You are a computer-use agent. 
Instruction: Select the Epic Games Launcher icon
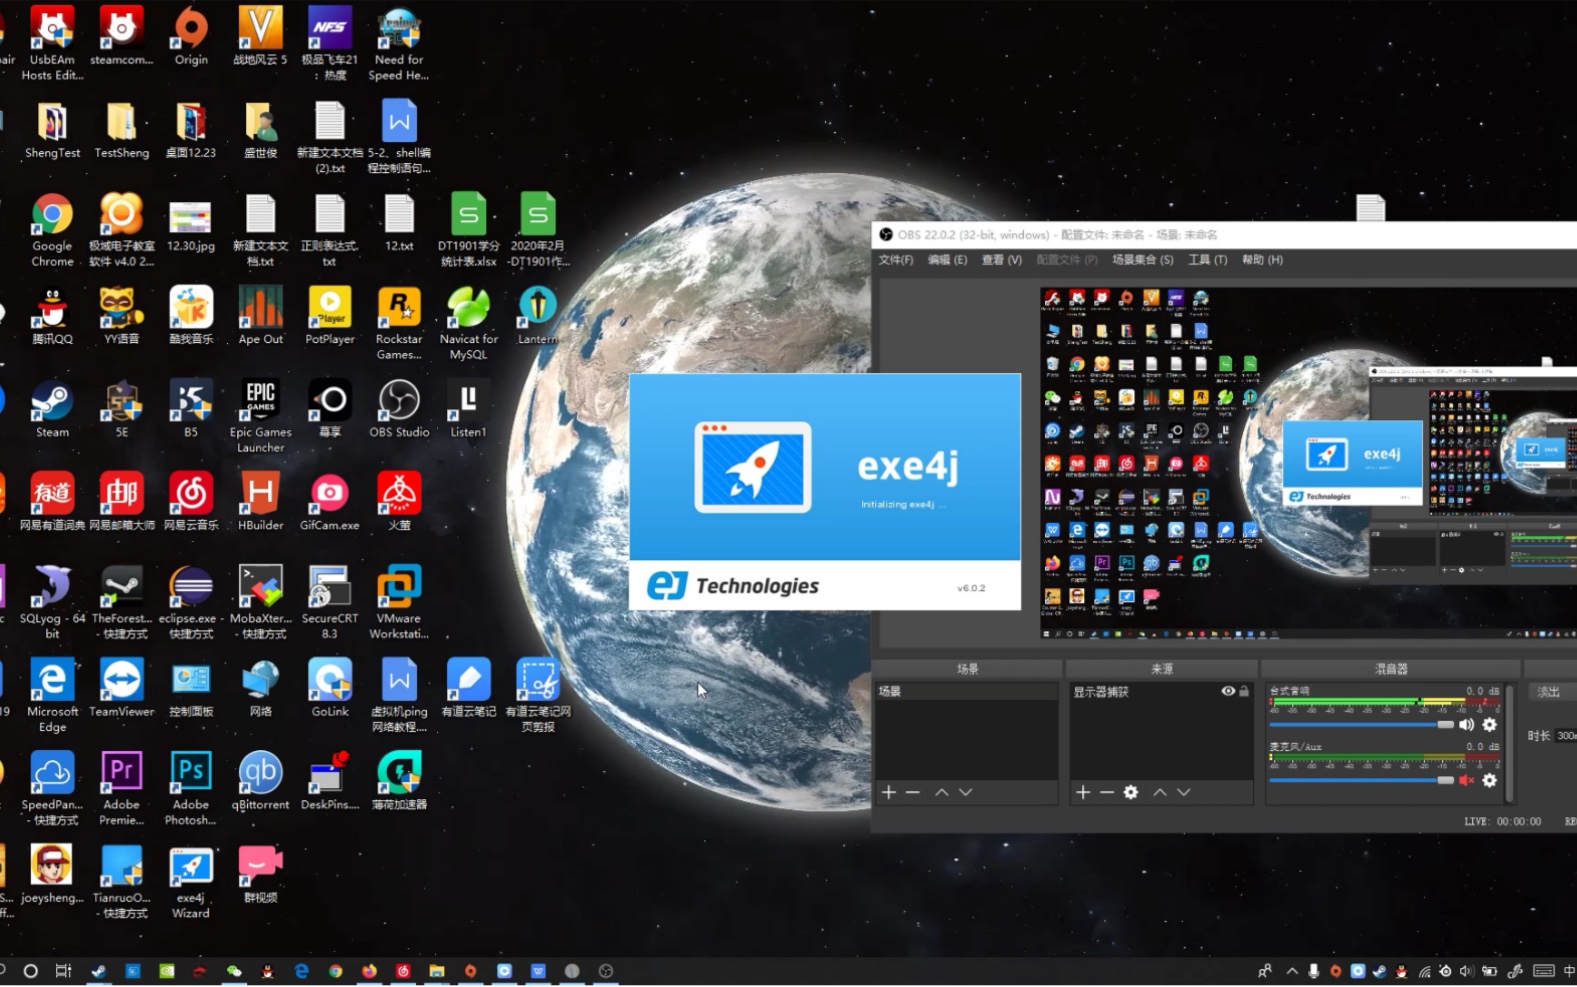pos(260,416)
